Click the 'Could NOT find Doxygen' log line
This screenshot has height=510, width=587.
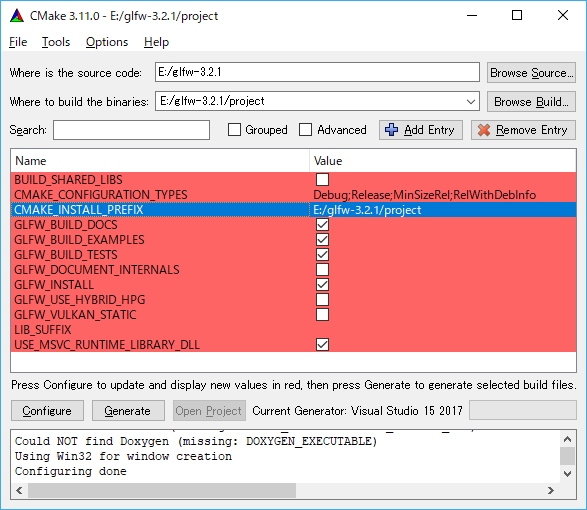coord(196,441)
